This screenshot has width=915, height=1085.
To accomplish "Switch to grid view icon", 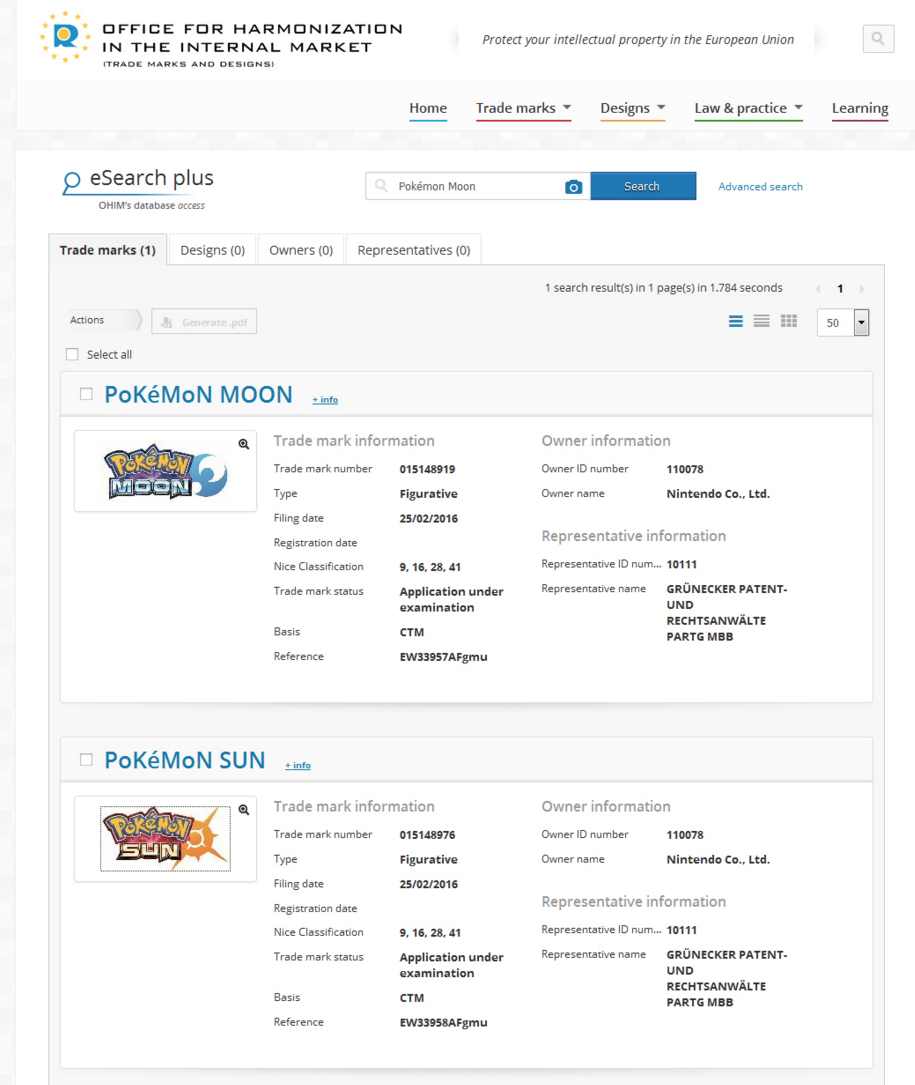I will [789, 321].
